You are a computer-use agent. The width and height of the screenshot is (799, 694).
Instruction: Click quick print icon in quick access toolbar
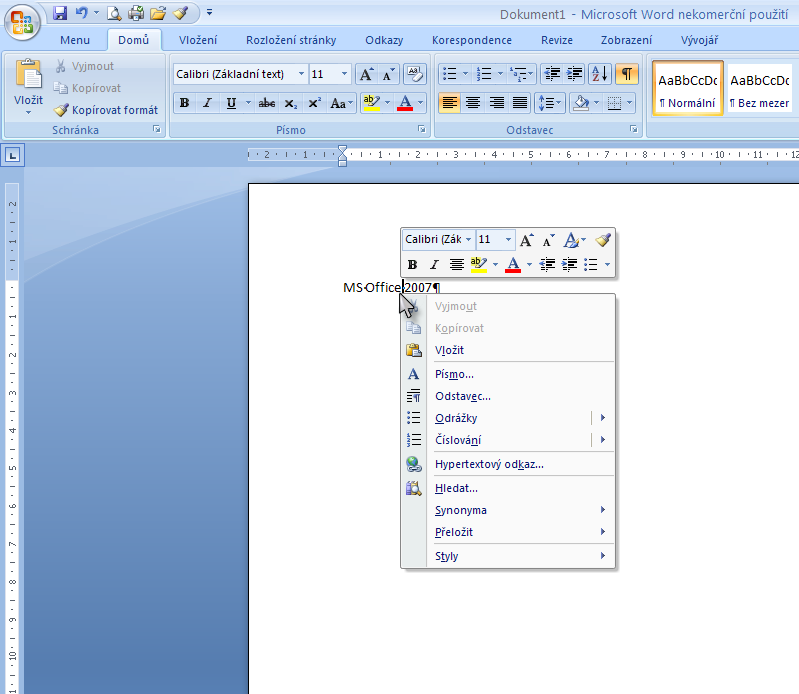pyautogui.click(x=136, y=13)
